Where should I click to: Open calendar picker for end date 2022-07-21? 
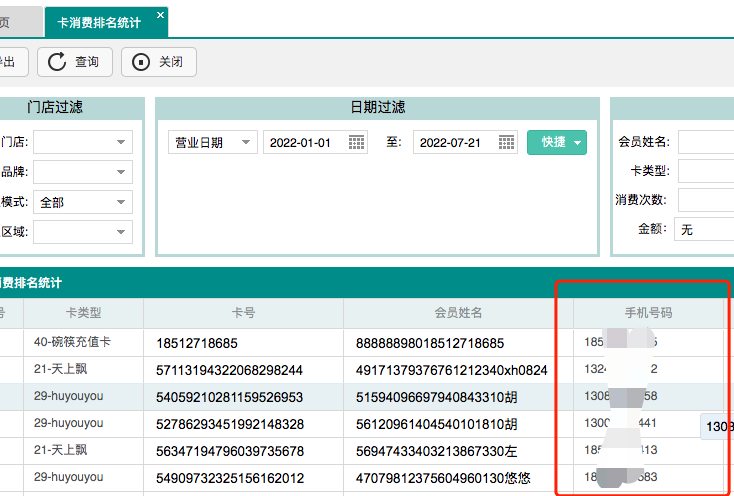click(x=507, y=142)
